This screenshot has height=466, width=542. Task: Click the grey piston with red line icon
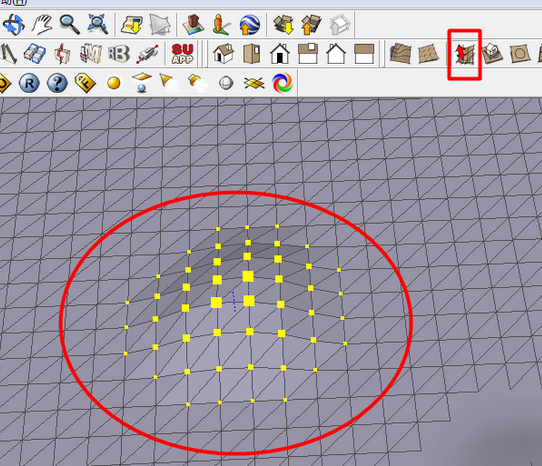(148, 54)
